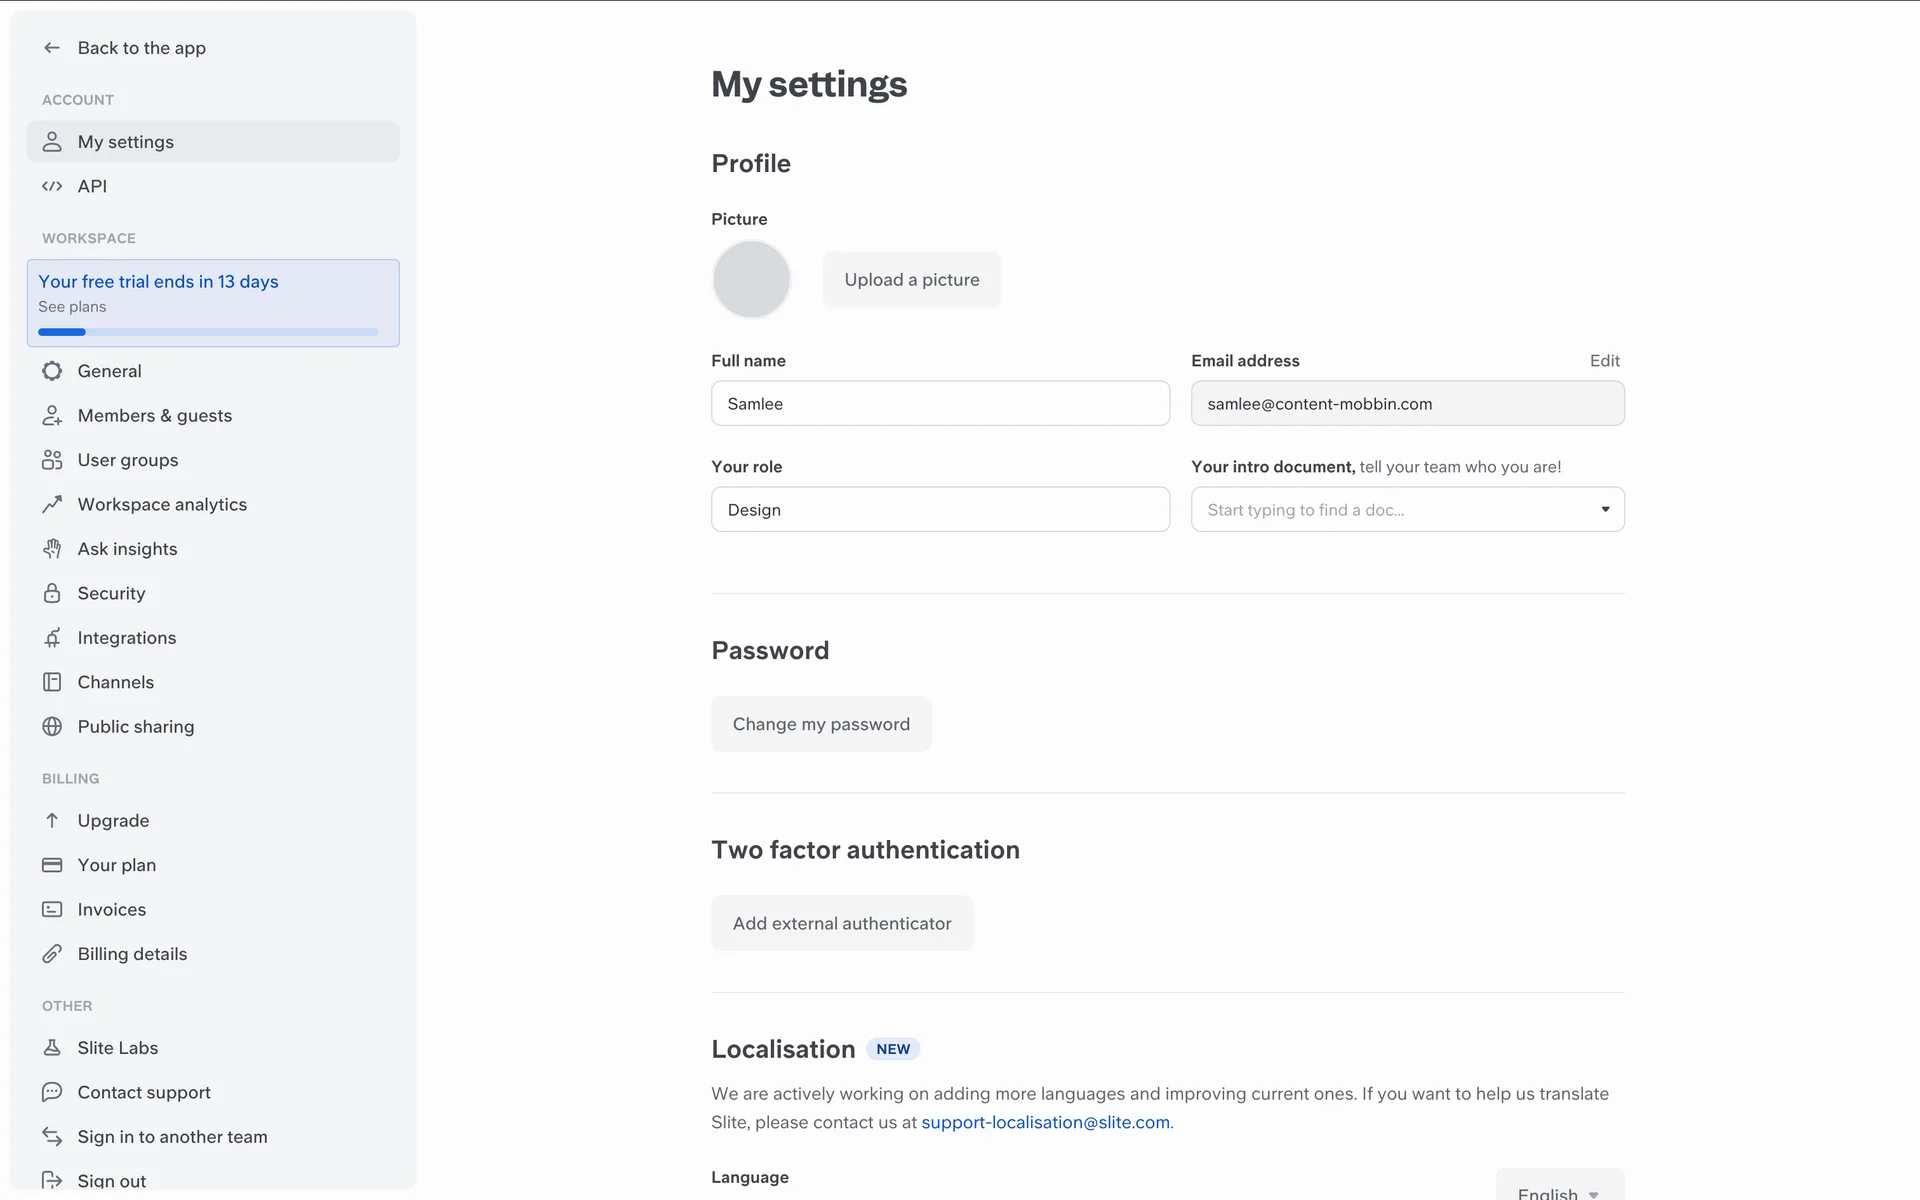Click the Security lock icon
1920x1200 pixels.
tap(52, 593)
